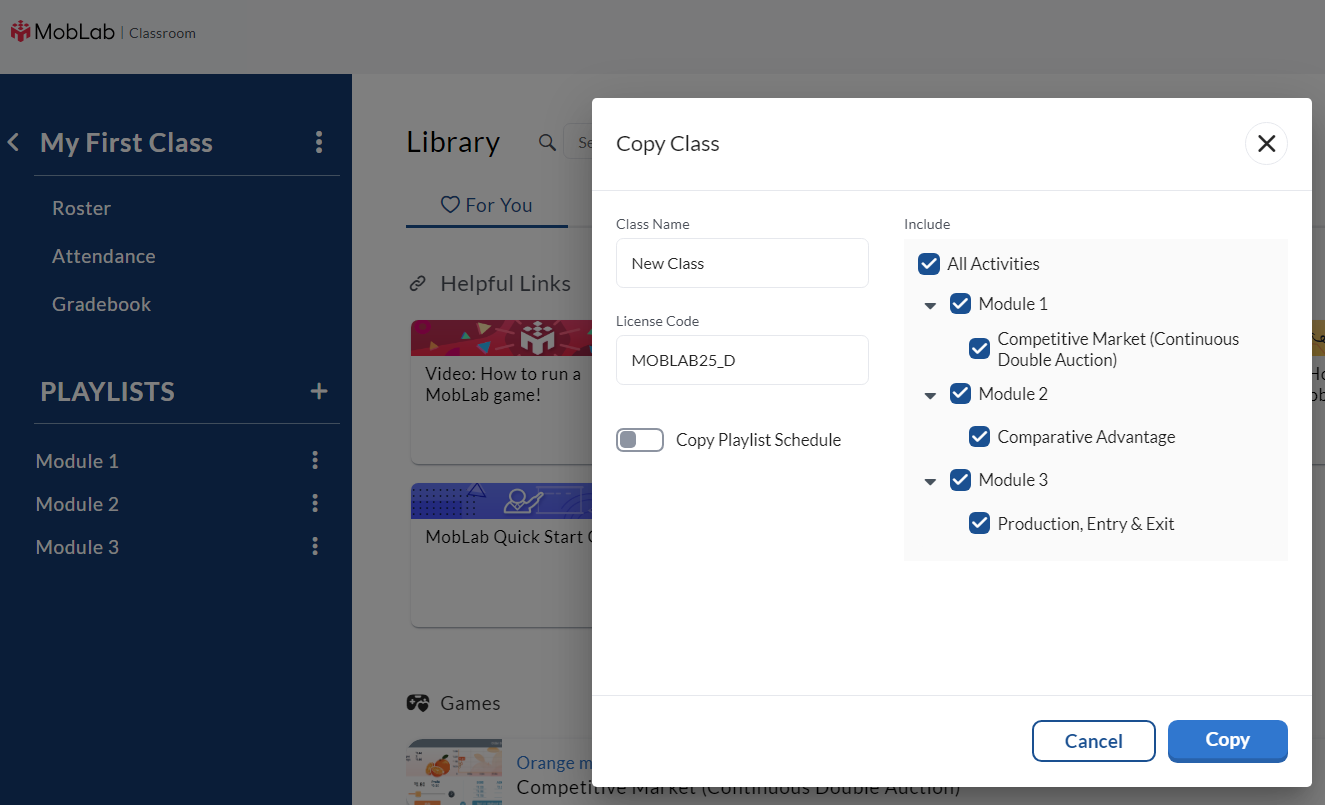Click the Include label

point(927,224)
